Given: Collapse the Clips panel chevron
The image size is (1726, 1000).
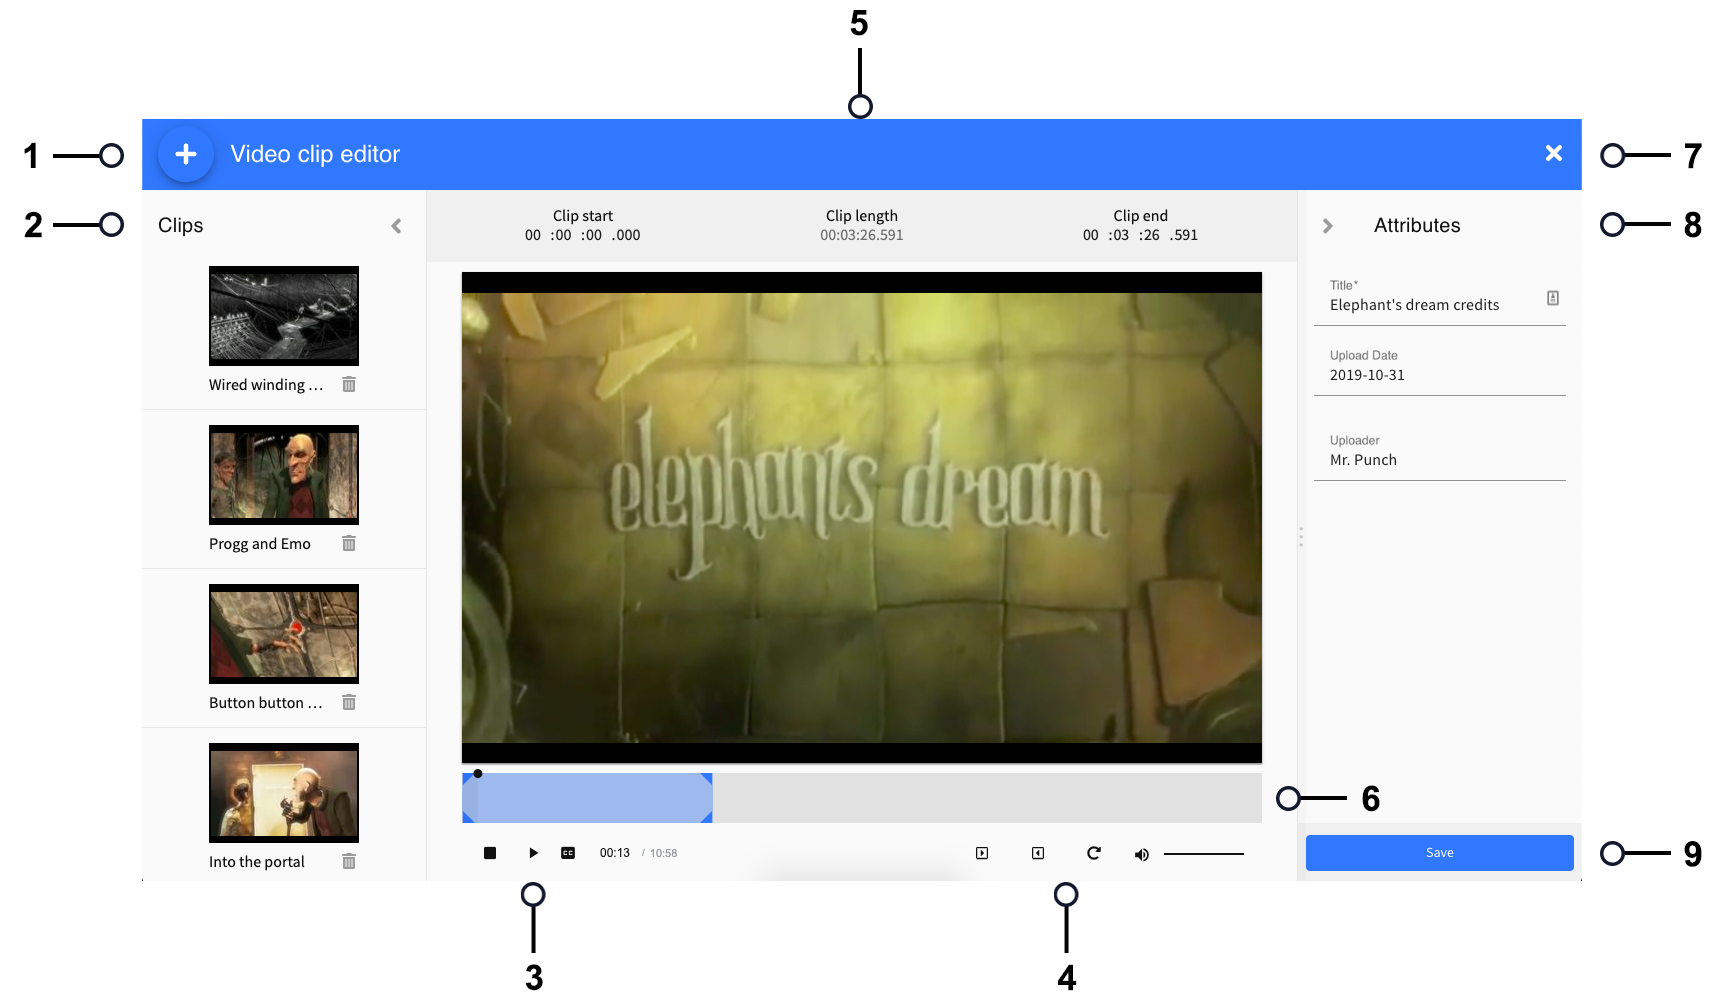Looking at the screenshot, I should (x=397, y=226).
